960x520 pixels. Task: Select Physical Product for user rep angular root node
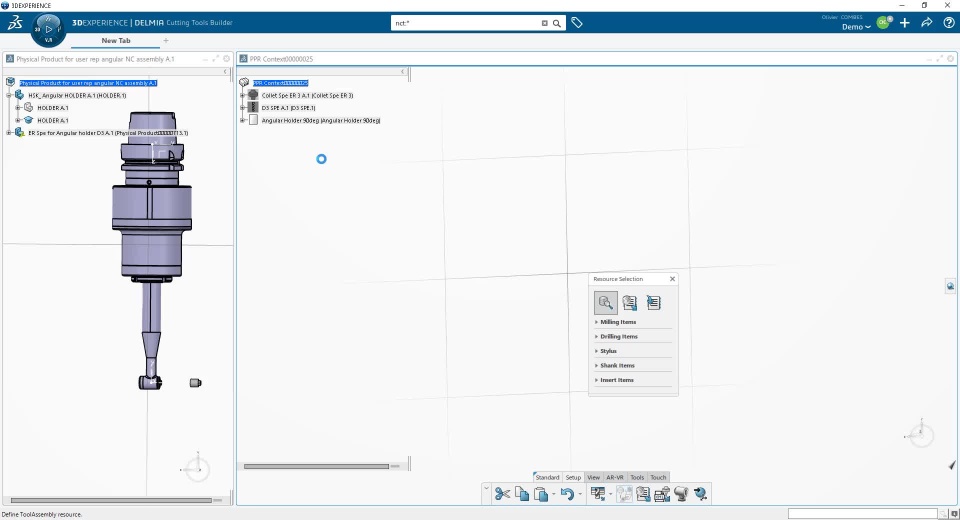point(88,83)
